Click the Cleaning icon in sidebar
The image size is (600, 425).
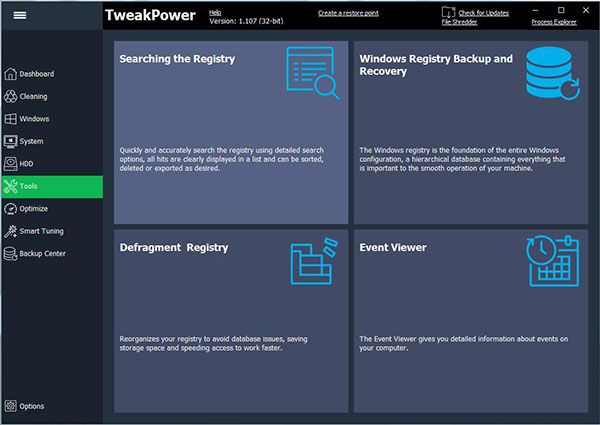coord(11,97)
